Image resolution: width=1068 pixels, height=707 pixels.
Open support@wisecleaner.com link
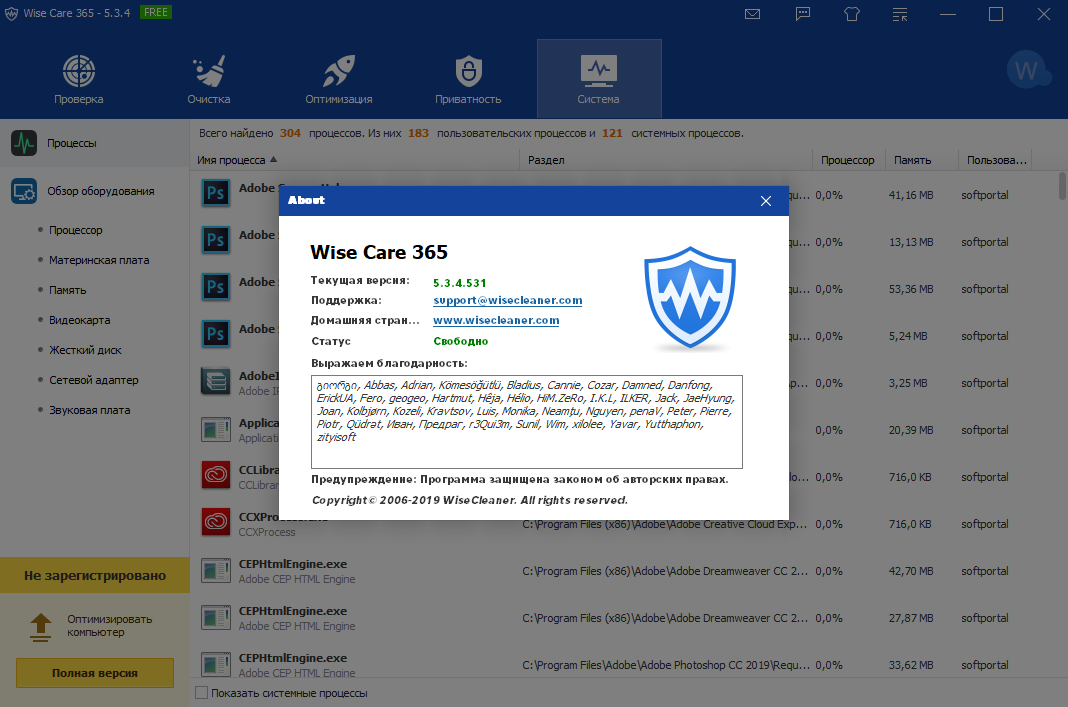click(507, 300)
